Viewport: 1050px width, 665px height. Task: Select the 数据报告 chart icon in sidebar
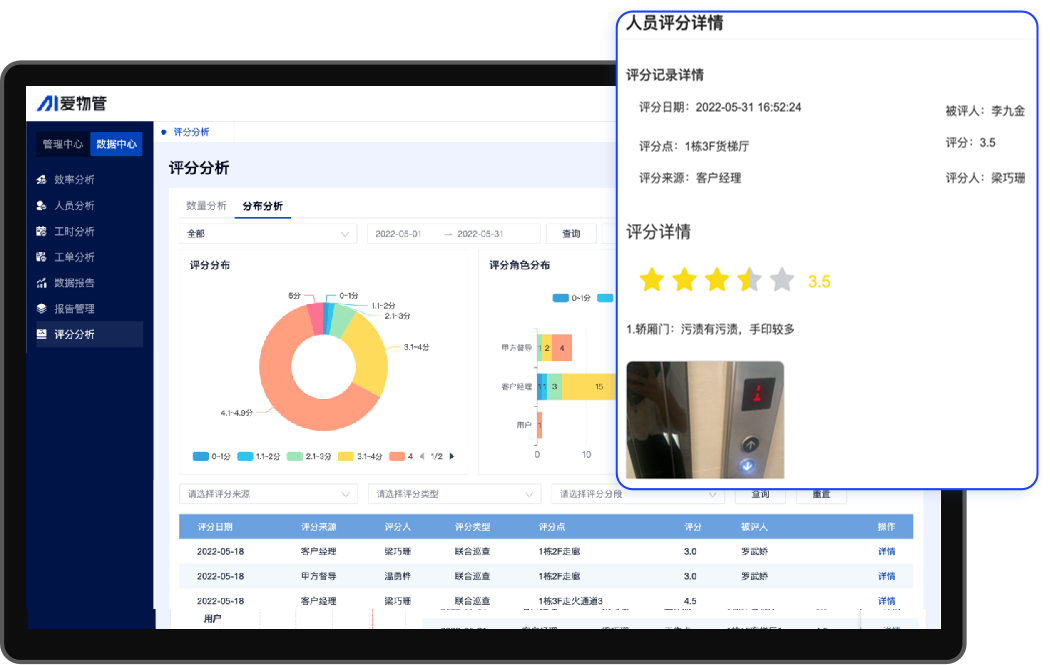click(x=42, y=283)
